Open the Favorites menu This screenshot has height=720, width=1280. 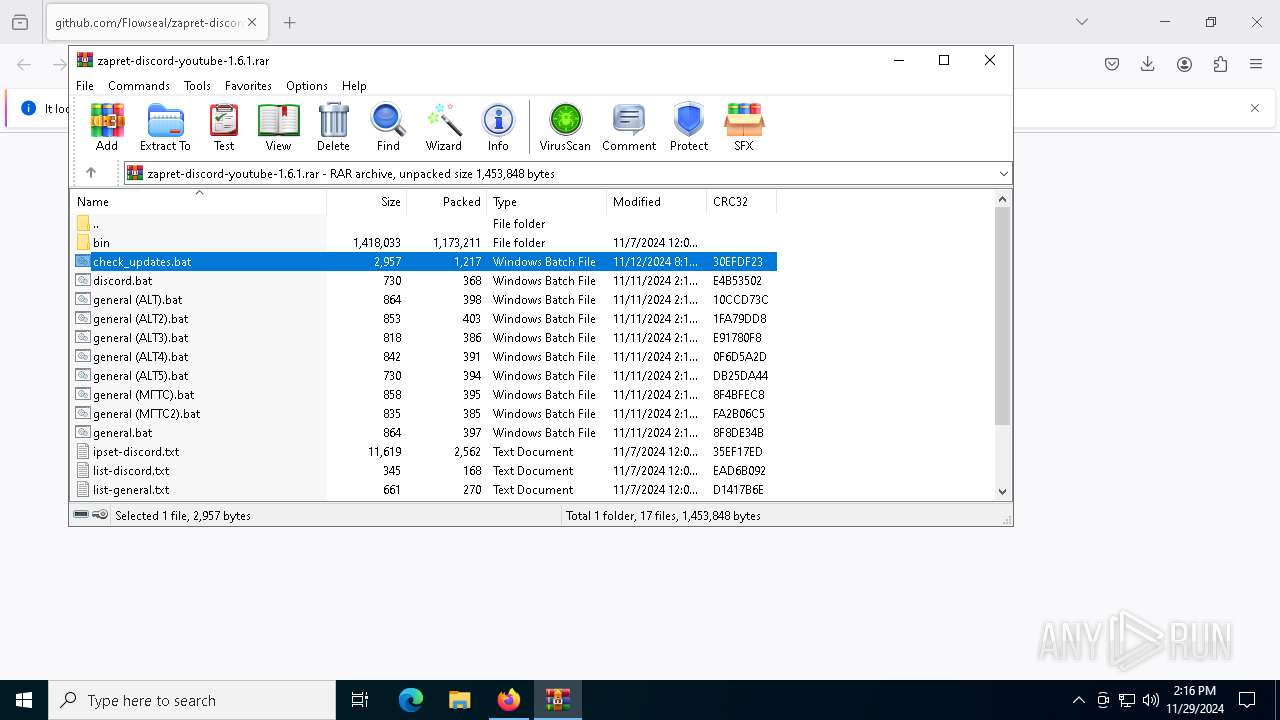[x=248, y=86]
